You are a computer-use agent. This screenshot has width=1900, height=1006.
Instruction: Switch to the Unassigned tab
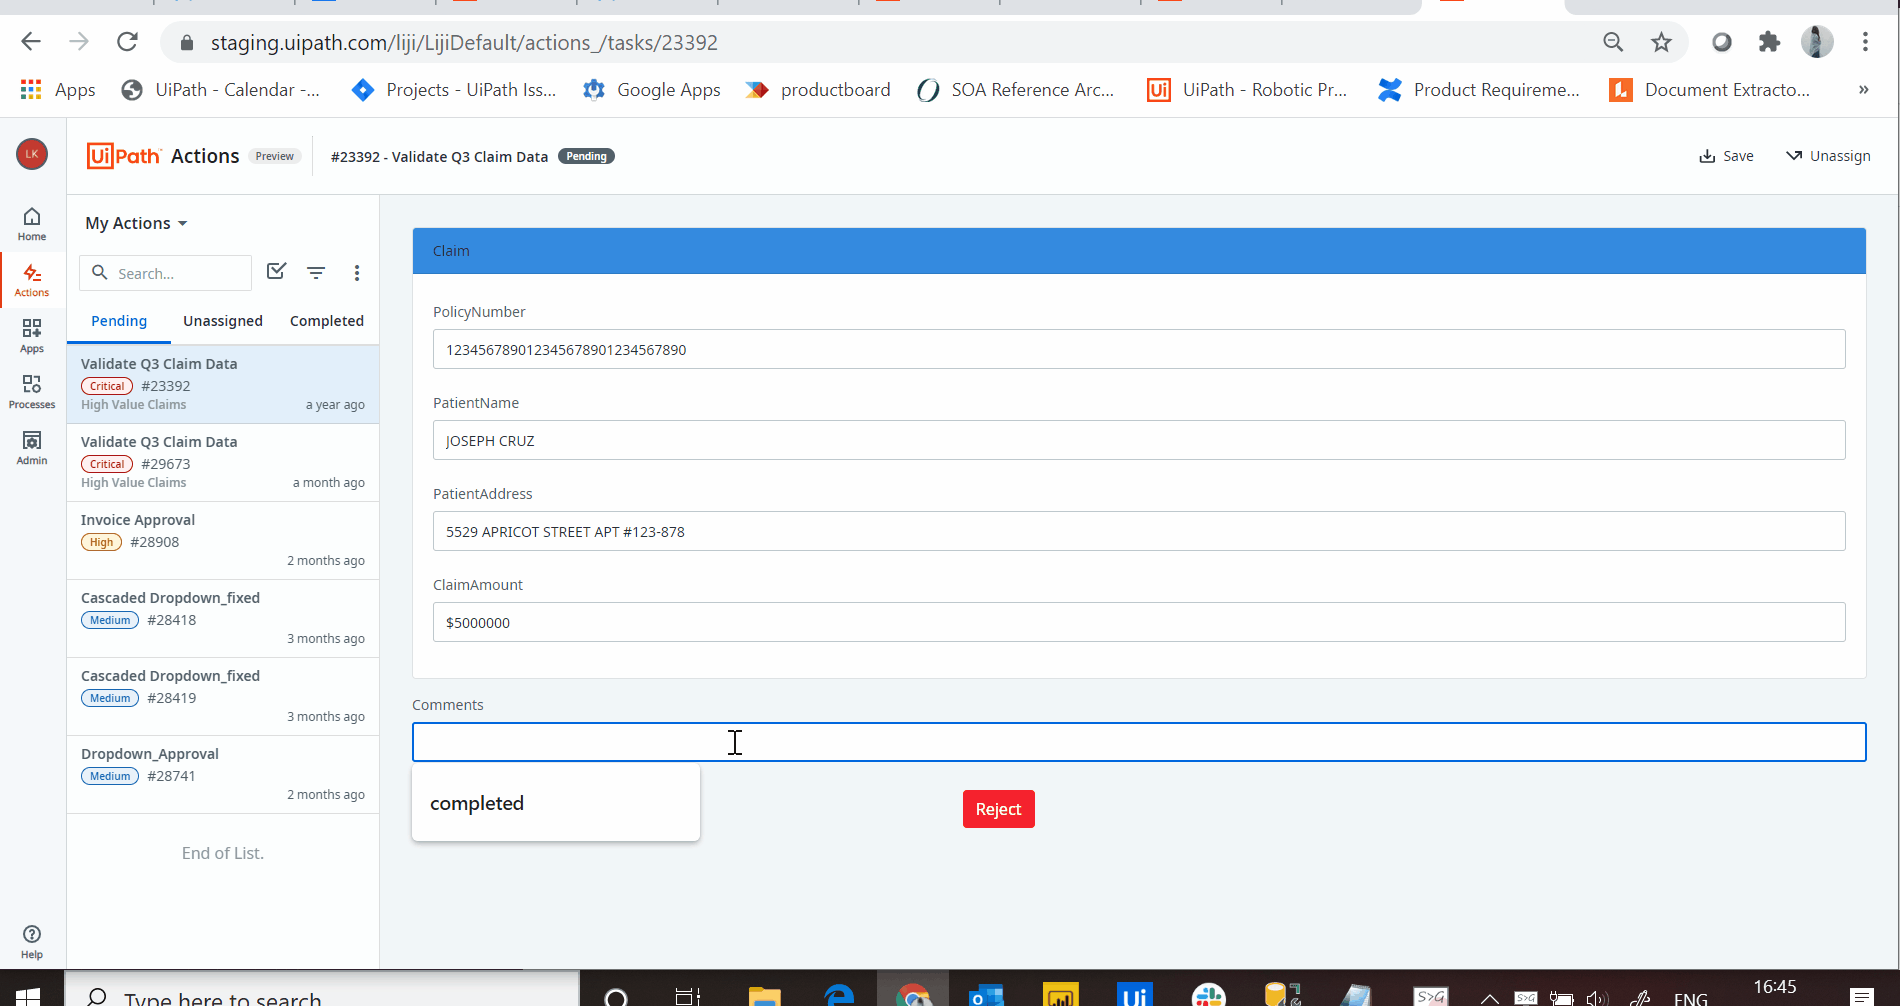tap(222, 321)
